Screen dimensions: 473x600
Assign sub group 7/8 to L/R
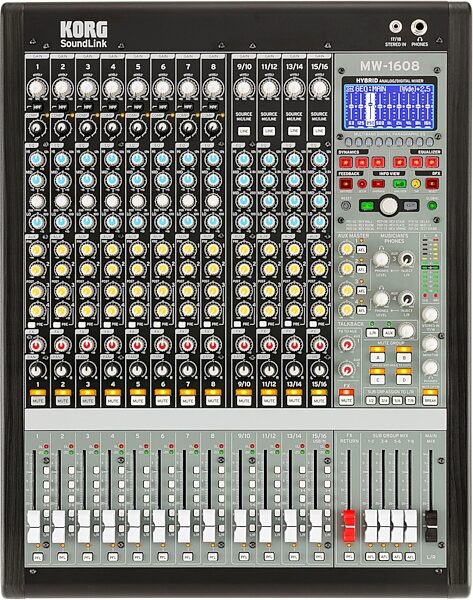[x=410, y=401]
